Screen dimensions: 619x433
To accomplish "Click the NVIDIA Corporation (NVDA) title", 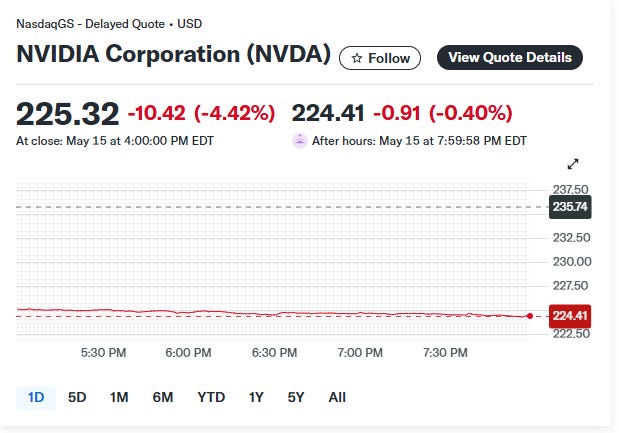I will (x=173, y=54).
